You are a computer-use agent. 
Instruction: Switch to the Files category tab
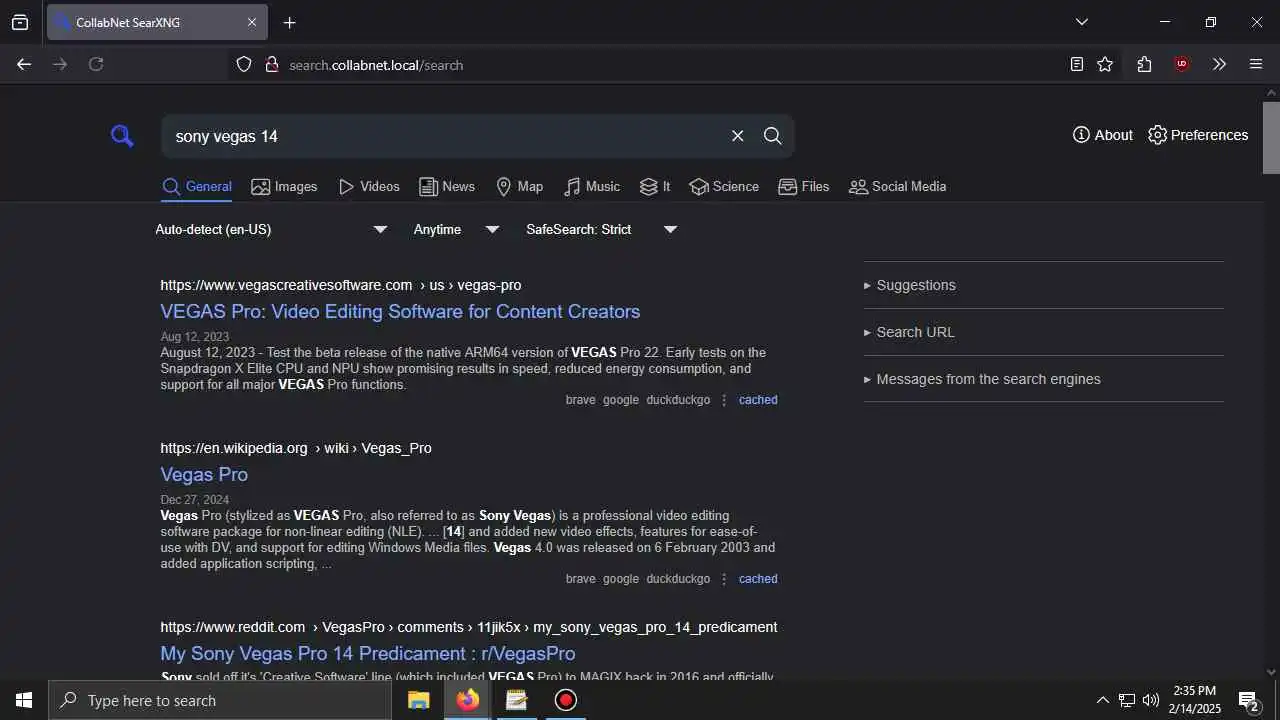pyautogui.click(x=804, y=187)
